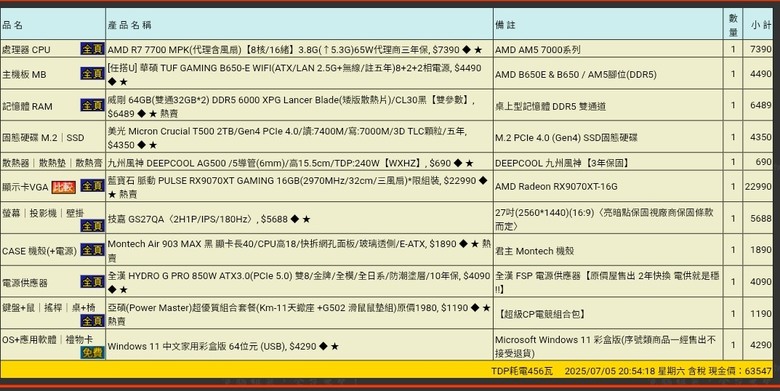The image size is (780, 391).
Task: Select the 顯示卡VGA category label
Action: [x=25, y=188]
